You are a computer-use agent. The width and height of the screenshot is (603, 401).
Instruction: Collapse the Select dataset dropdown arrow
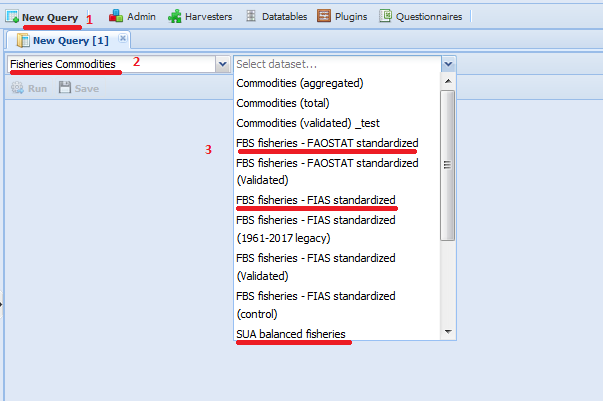coord(448,64)
